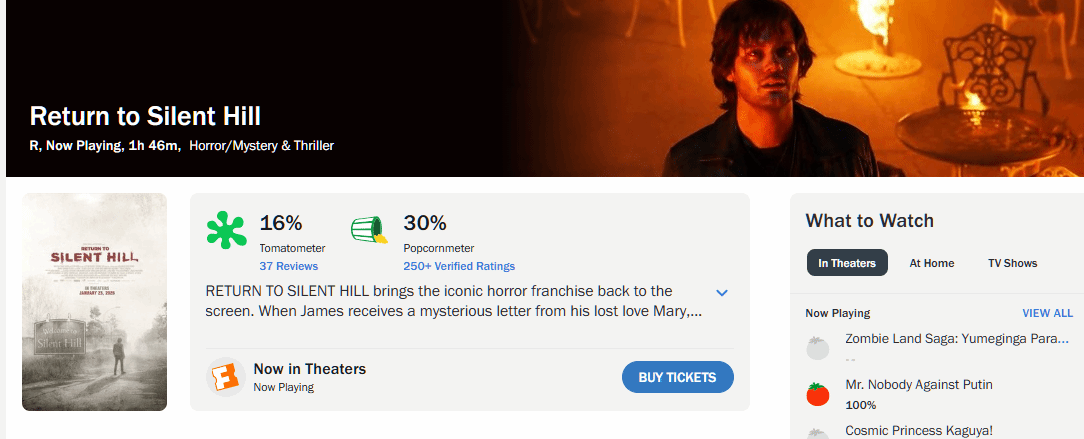Click the gray tomato icon beside Zombie Land Saga

tap(818, 348)
